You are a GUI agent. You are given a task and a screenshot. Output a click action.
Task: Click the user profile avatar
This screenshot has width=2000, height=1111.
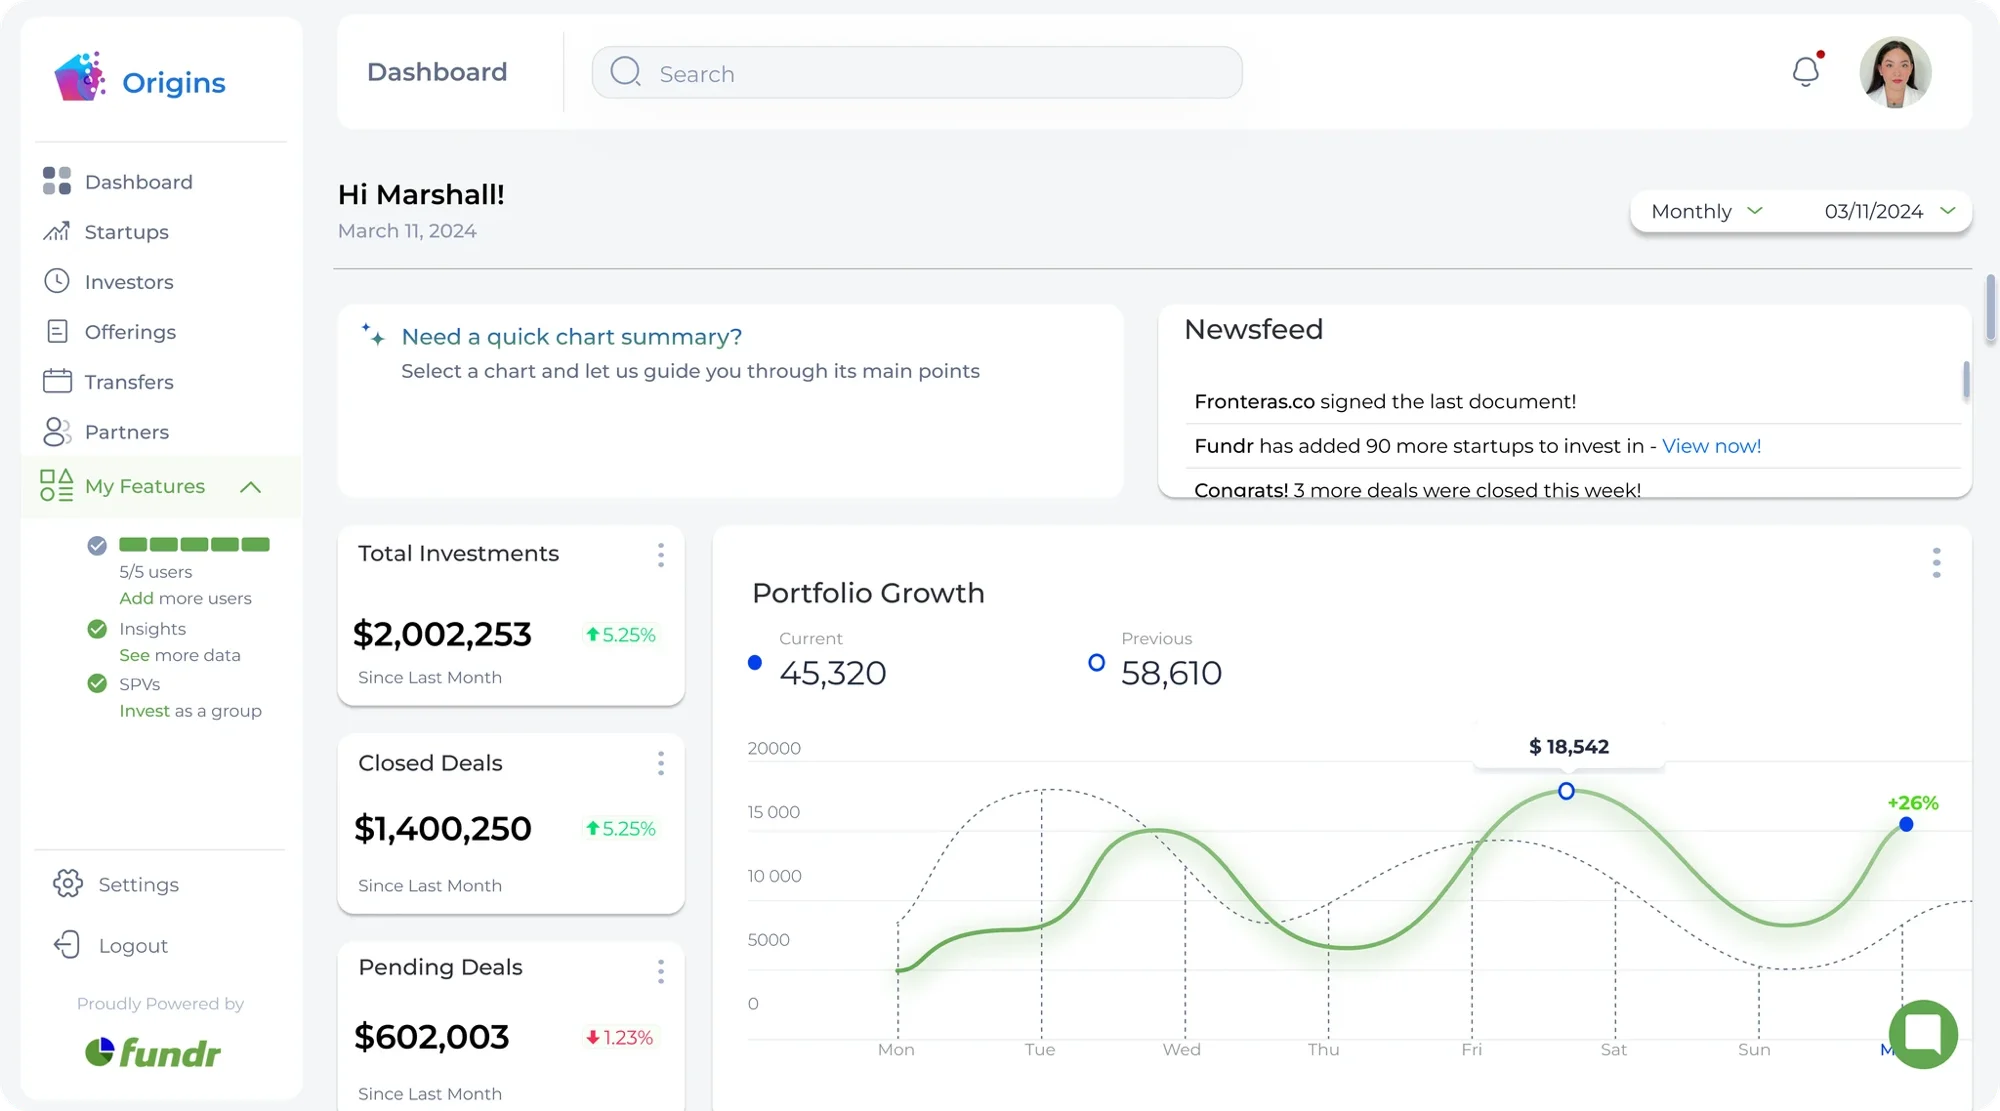(x=1895, y=72)
